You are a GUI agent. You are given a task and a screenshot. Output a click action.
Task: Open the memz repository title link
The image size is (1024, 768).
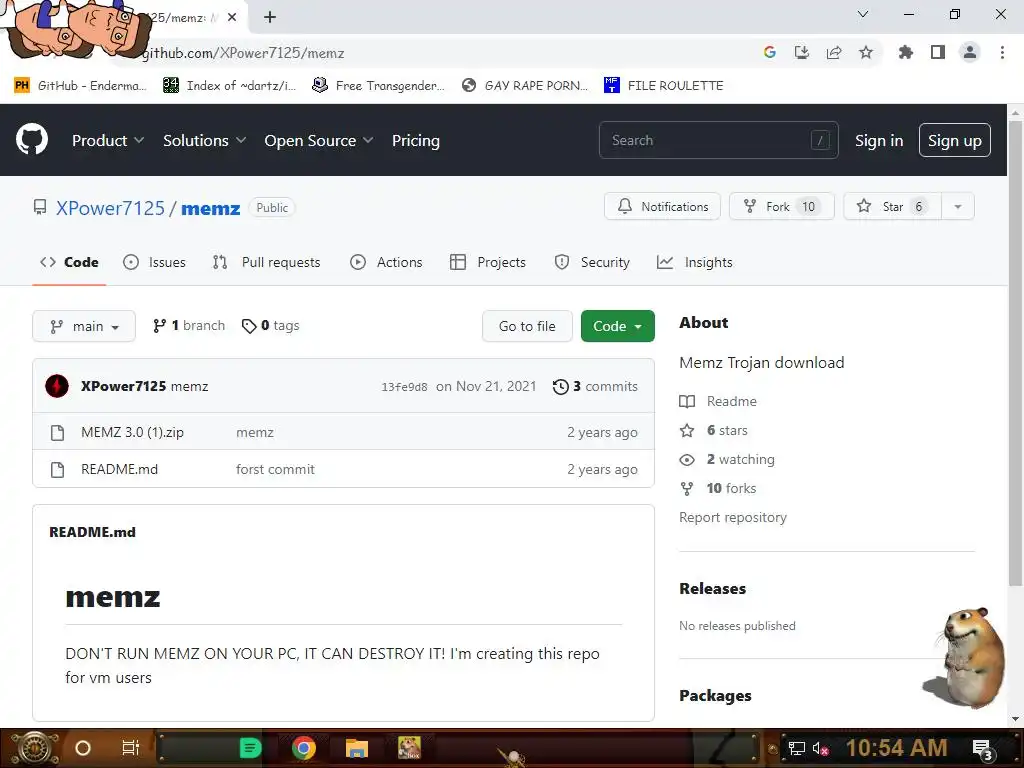210,208
